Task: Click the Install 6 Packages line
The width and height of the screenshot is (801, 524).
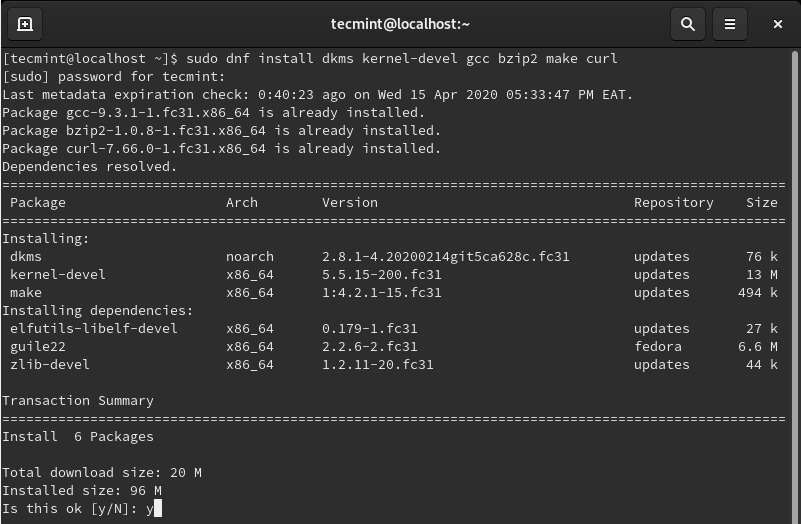Action: click(x=78, y=437)
